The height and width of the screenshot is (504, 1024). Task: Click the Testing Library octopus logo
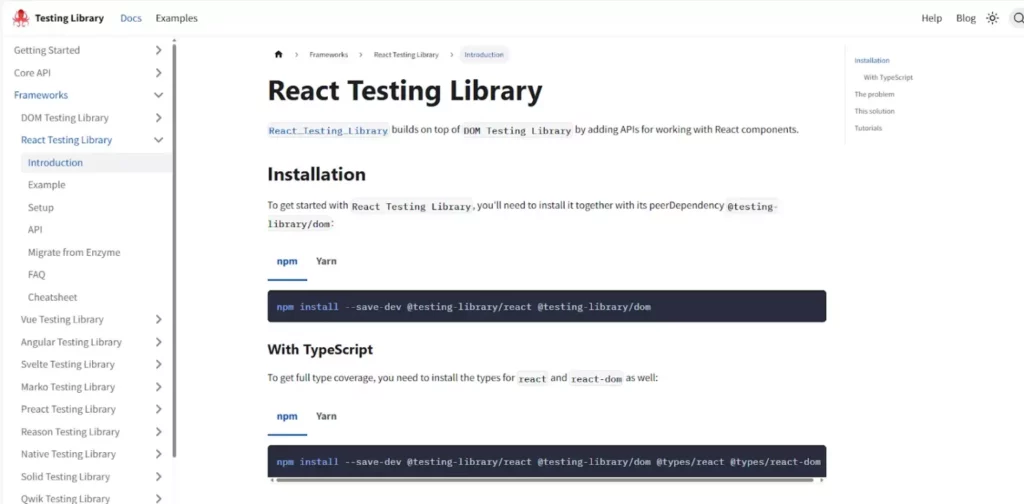point(21,18)
